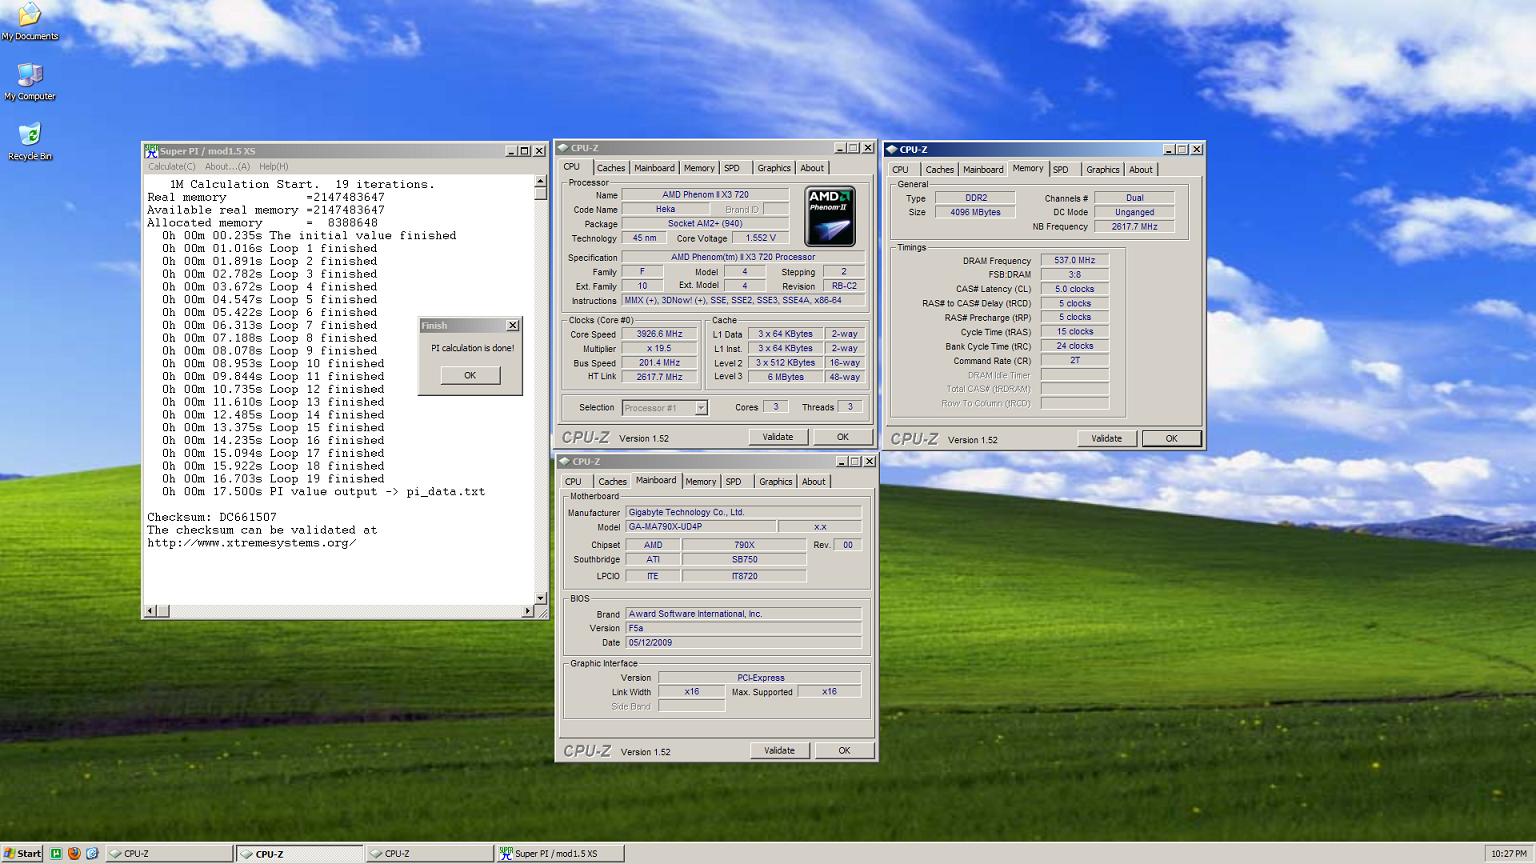Click Validate in the CPU-Z CPU window
Image resolution: width=1536 pixels, height=864 pixels.
click(778, 437)
